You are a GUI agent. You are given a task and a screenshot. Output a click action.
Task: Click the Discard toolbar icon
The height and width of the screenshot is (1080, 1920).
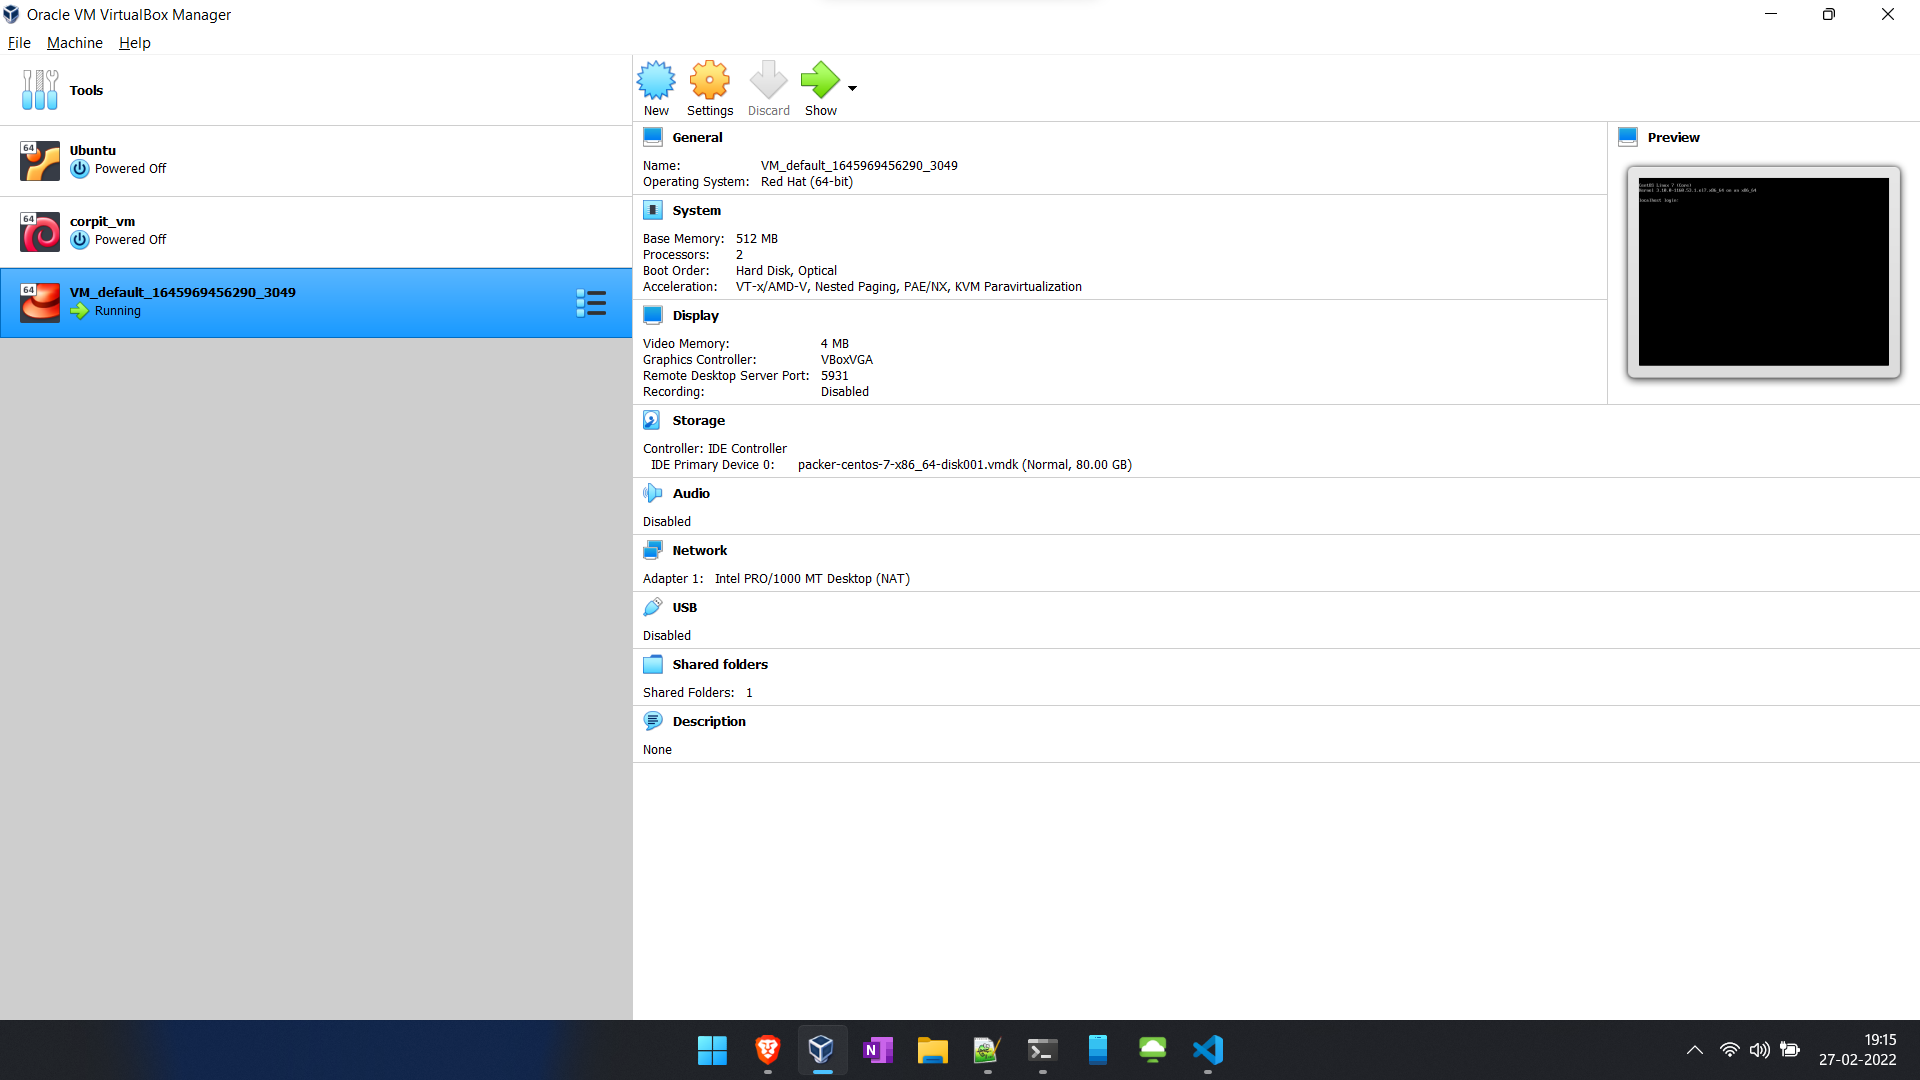point(768,80)
